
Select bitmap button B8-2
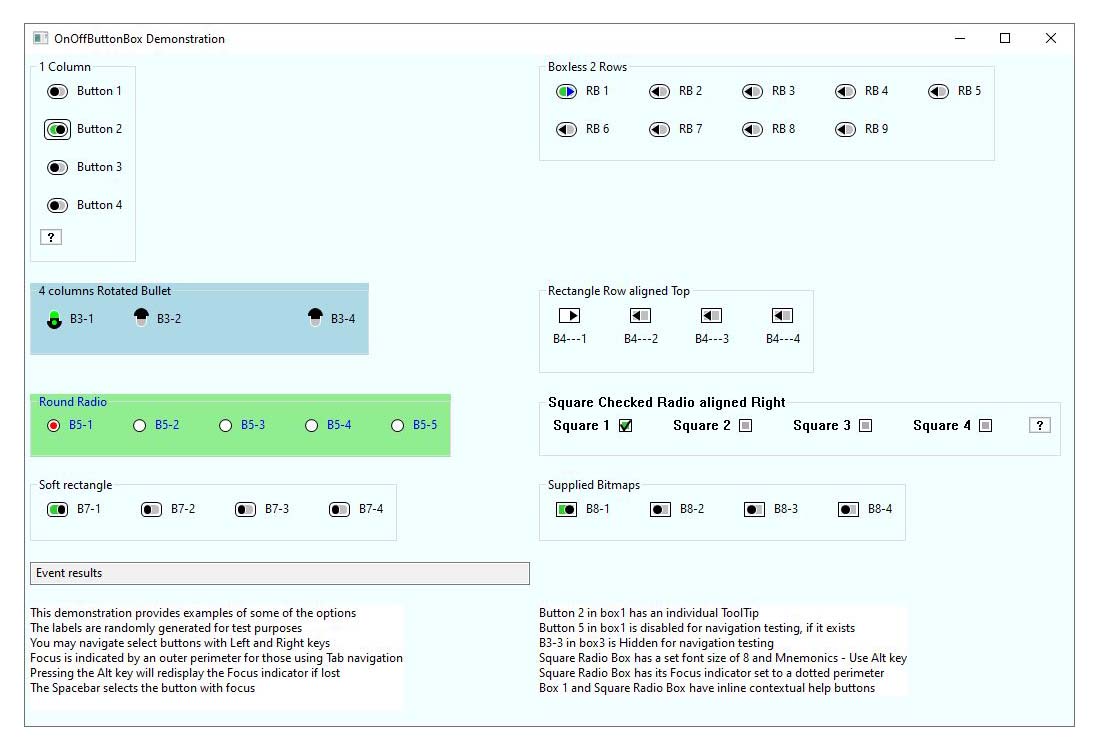point(660,509)
